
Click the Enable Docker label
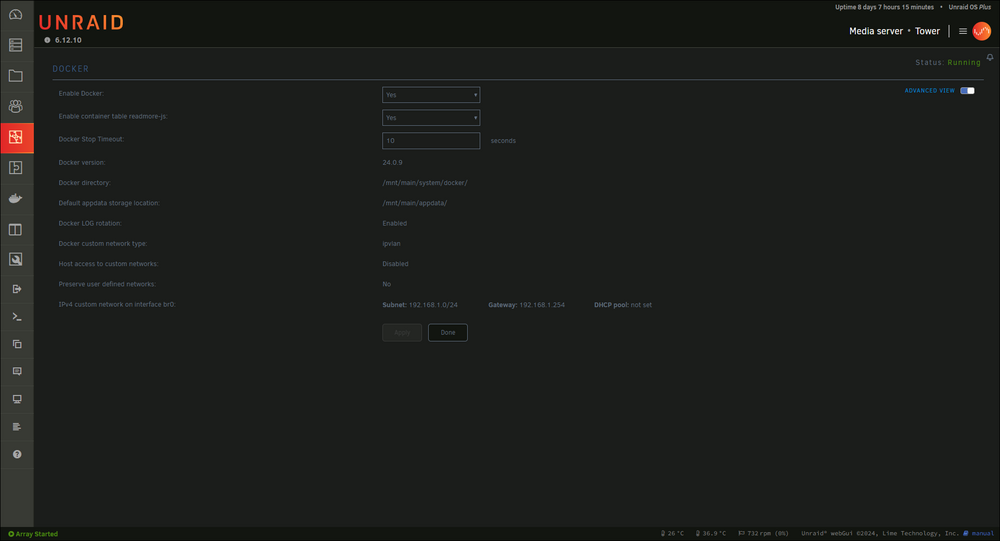pyautogui.click(x=81, y=94)
